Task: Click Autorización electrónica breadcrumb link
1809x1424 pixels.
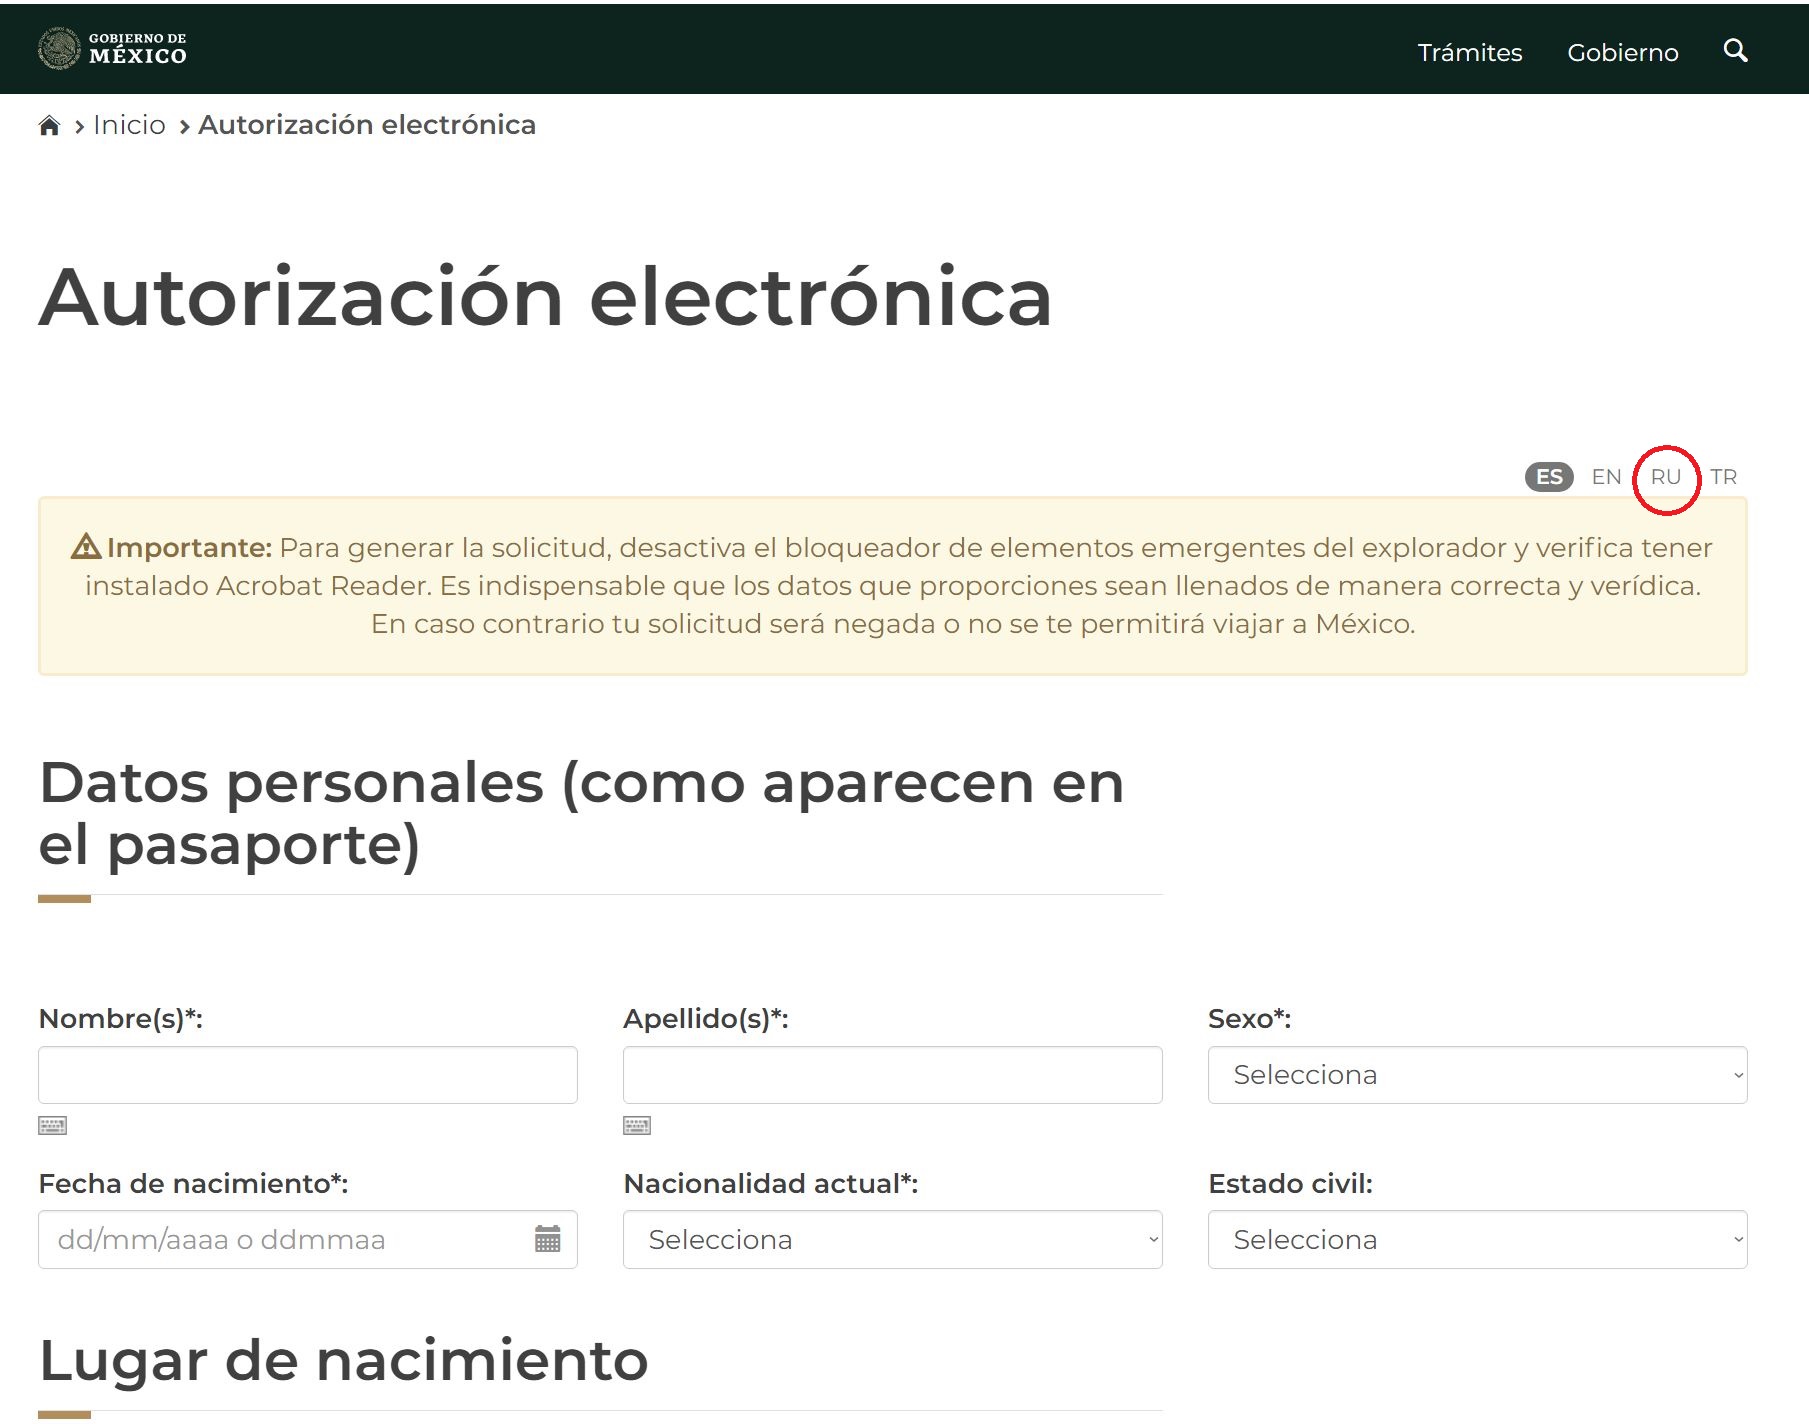Action: tap(367, 125)
